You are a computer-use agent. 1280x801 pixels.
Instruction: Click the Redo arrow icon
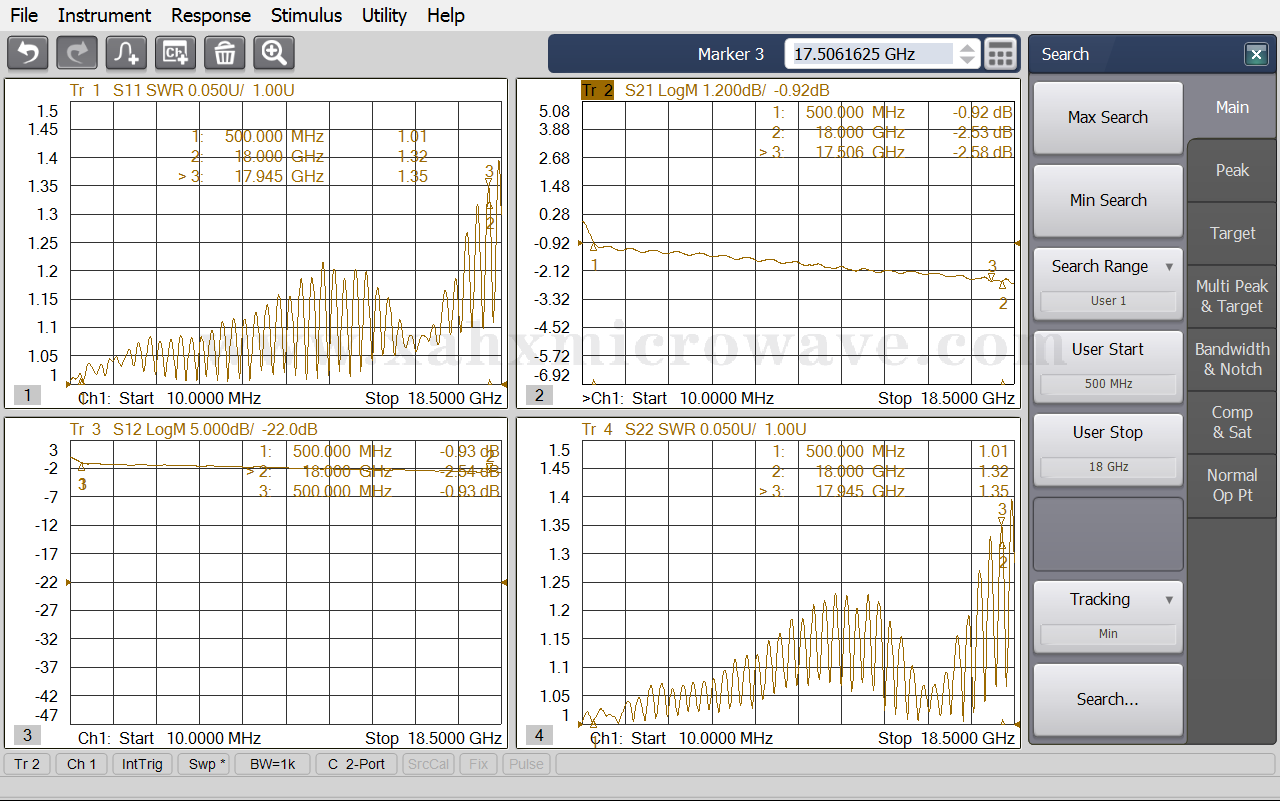pos(77,53)
